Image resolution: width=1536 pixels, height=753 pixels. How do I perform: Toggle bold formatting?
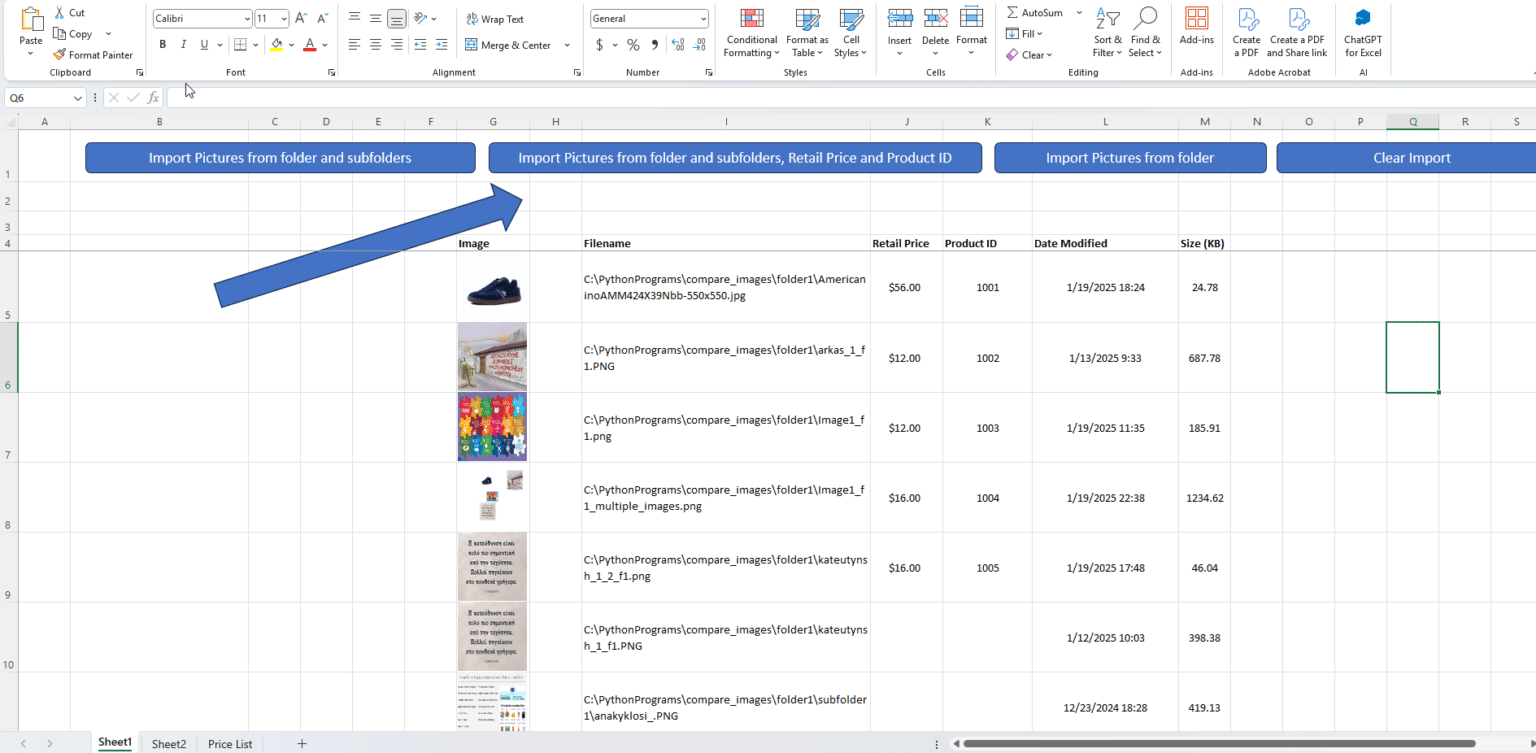pos(162,44)
